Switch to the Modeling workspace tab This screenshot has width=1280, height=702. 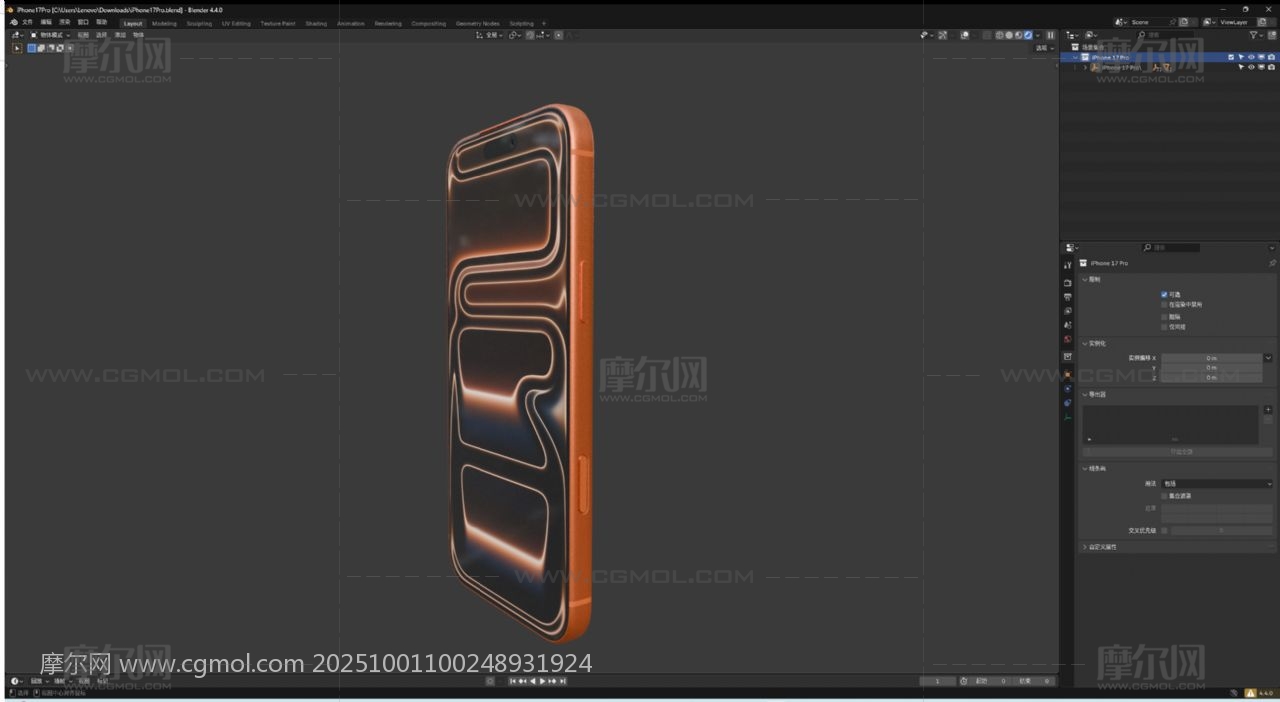point(164,23)
